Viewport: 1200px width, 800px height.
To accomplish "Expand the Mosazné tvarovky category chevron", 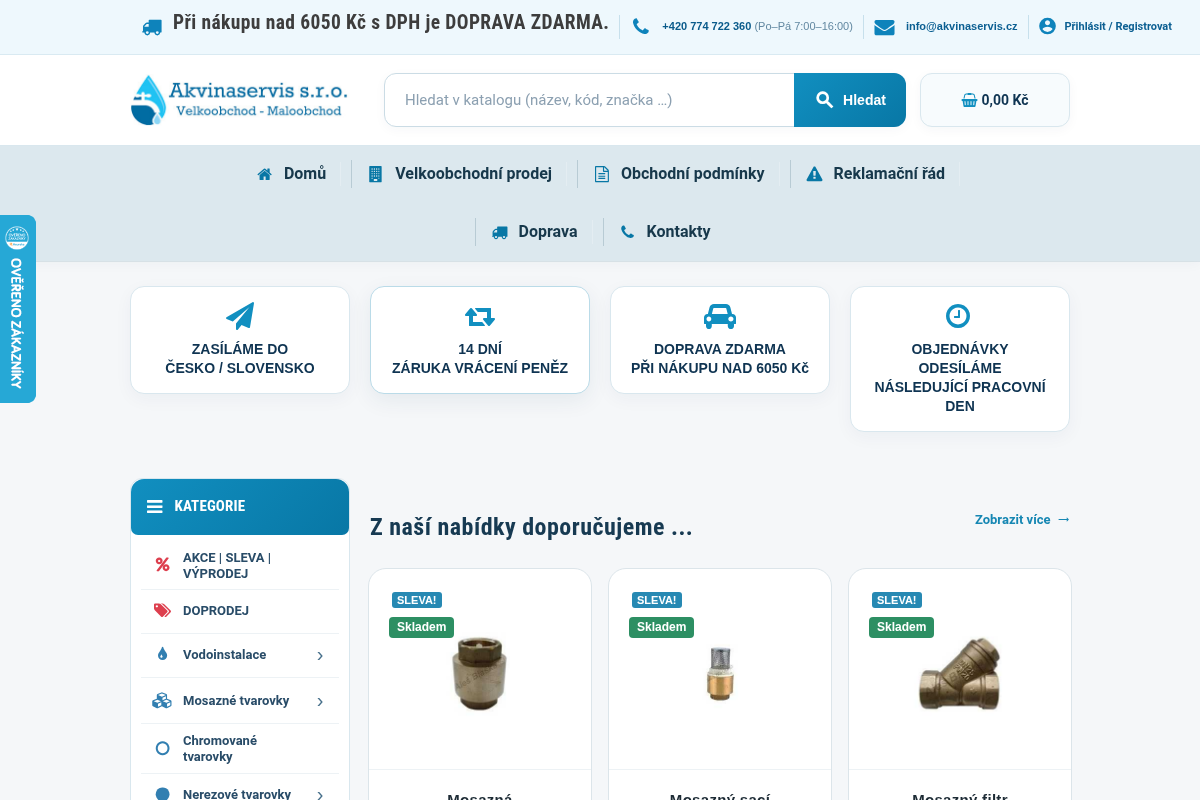I will coord(320,702).
